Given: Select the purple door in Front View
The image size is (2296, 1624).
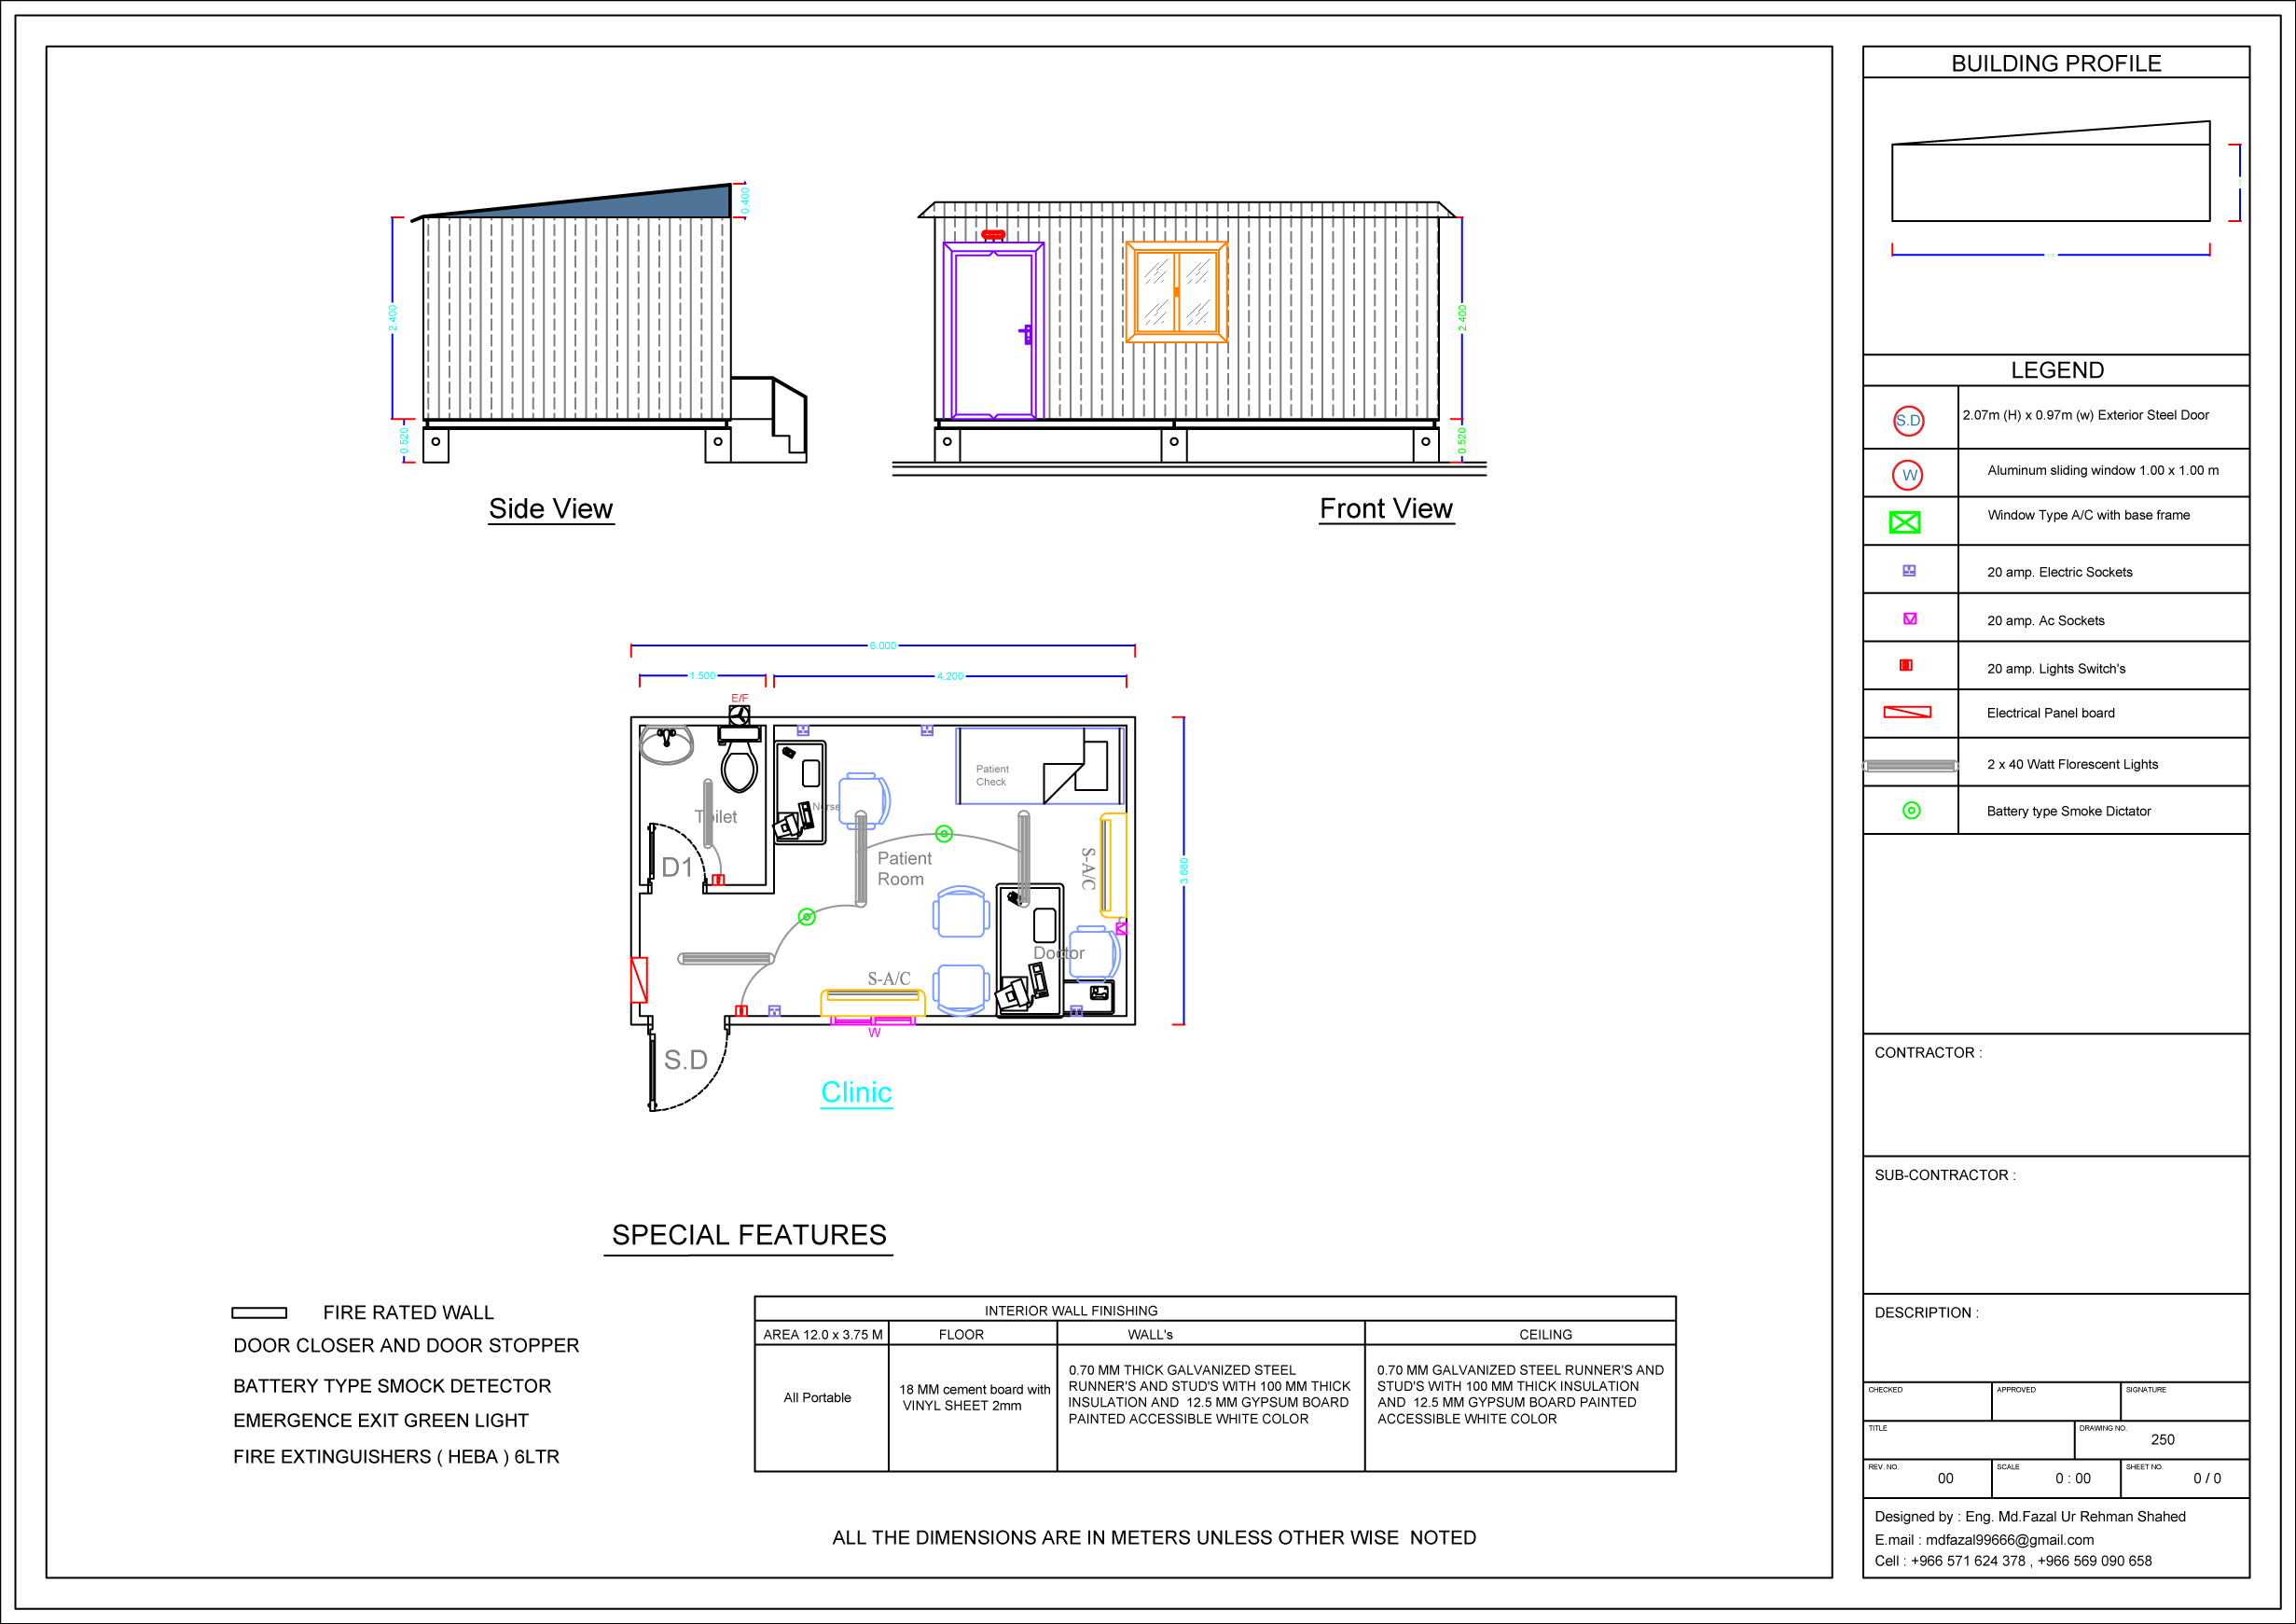Looking at the screenshot, I should coord(993,330).
